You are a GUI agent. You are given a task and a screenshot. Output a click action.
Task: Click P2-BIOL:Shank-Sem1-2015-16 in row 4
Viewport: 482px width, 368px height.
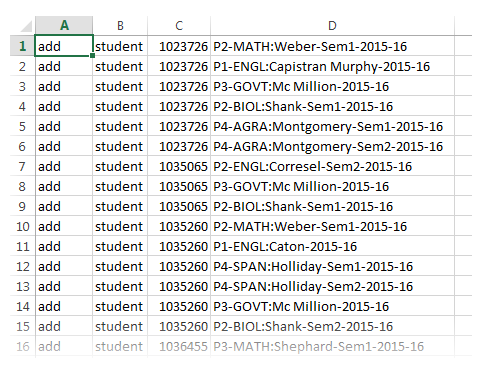point(332,106)
